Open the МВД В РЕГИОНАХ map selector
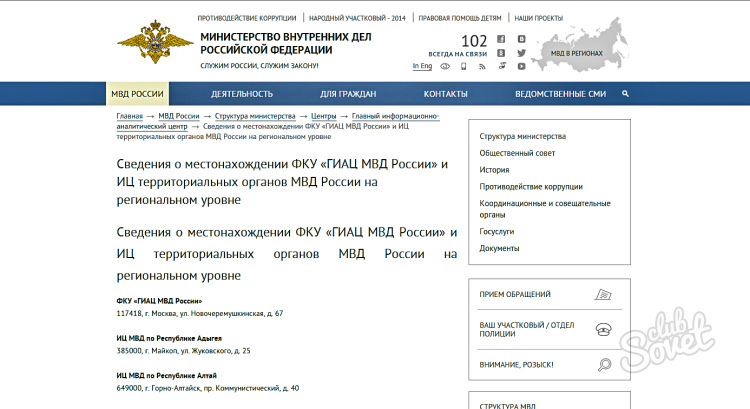This screenshot has width=750, height=409. [x=577, y=47]
